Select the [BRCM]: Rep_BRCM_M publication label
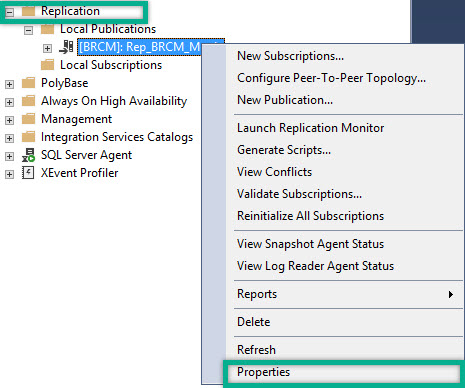 point(139,47)
